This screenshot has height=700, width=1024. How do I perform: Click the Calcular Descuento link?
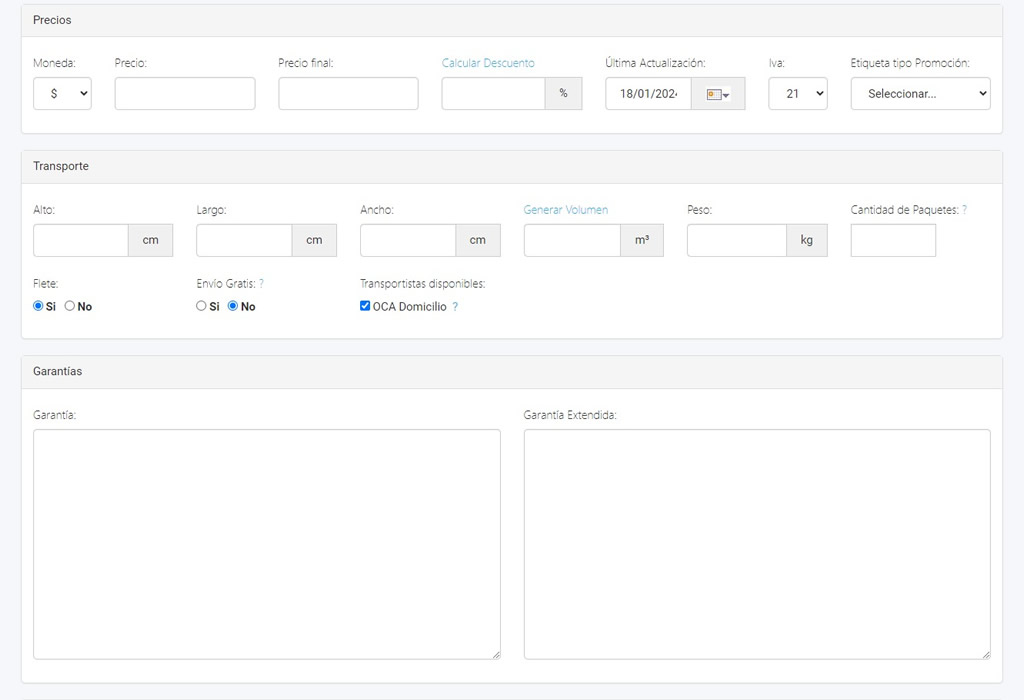click(488, 63)
